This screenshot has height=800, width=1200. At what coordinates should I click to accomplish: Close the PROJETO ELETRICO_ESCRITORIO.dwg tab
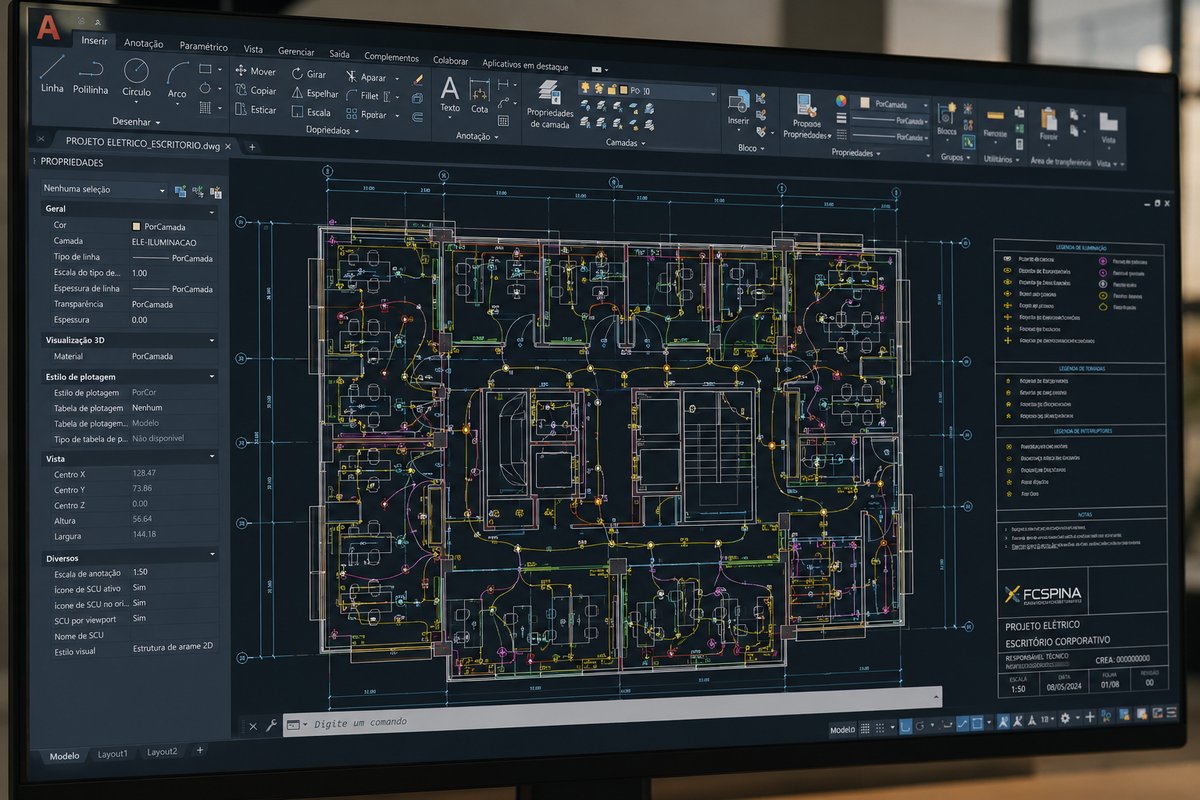[x=229, y=146]
